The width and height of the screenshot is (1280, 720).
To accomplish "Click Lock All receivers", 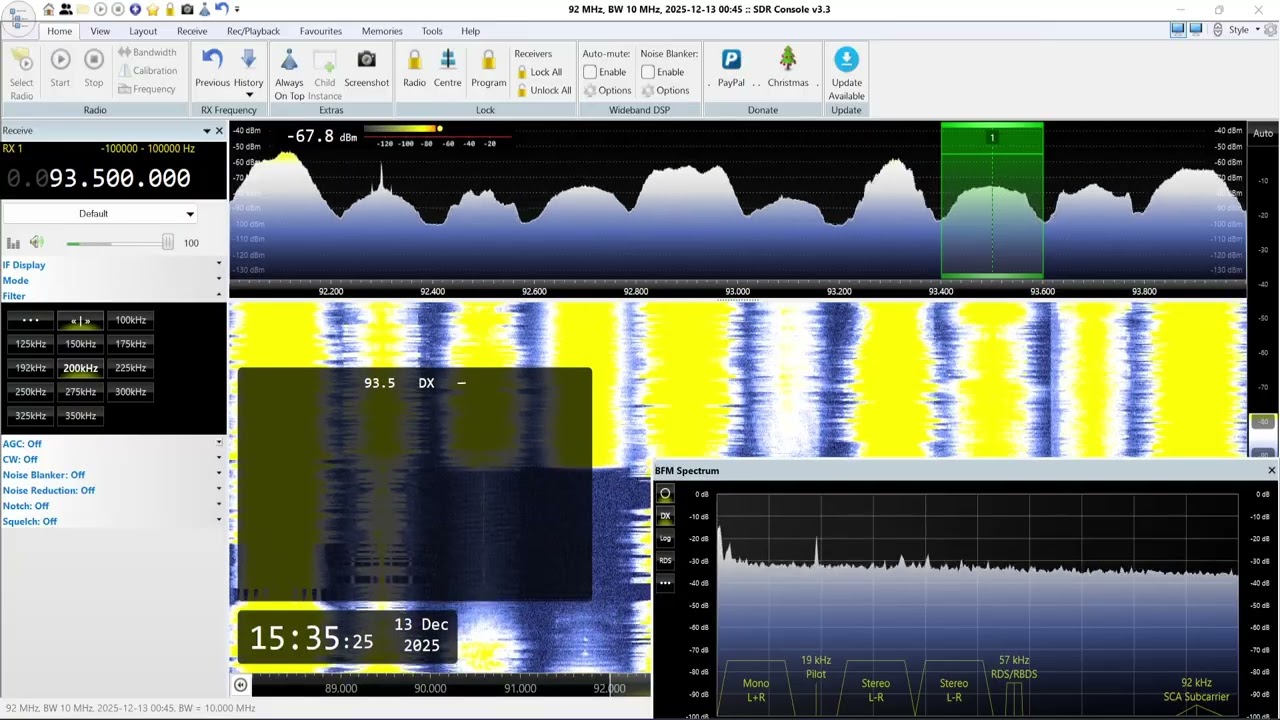I will pyautogui.click(x=540, y=72).
